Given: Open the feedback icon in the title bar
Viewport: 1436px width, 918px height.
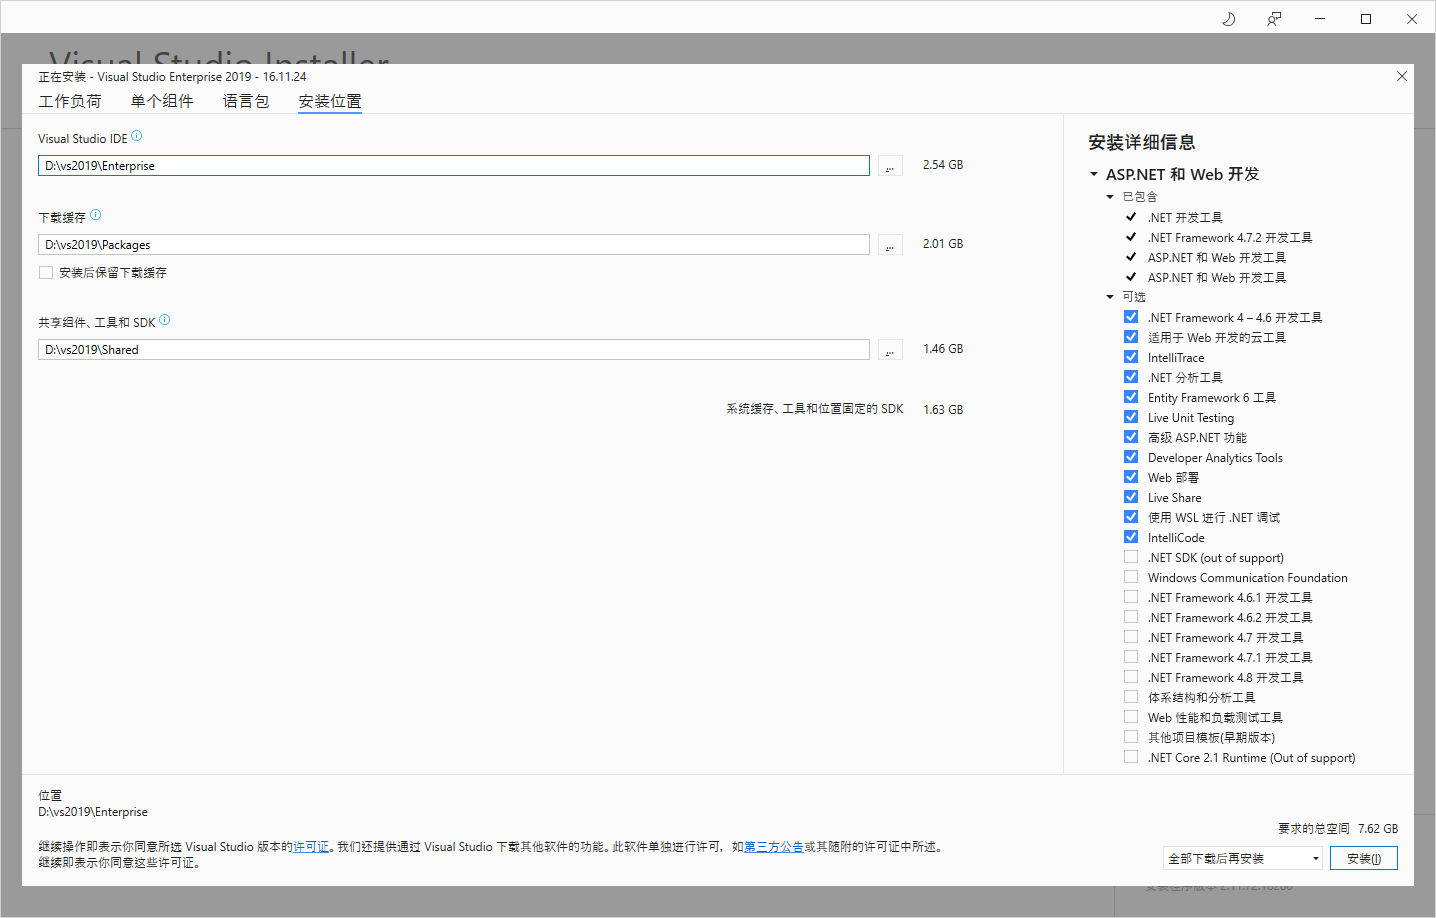Looking at the screenshot, I should [x=1274, y=18].
